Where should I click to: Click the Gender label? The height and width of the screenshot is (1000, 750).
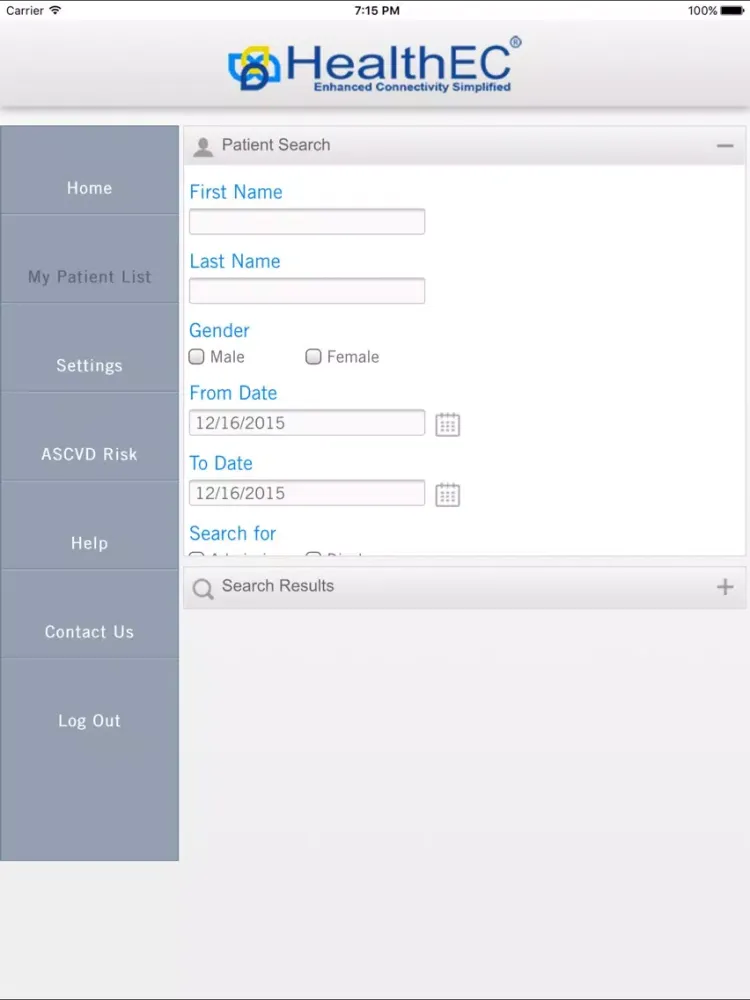pyautogui.click(x=219, y=330)
